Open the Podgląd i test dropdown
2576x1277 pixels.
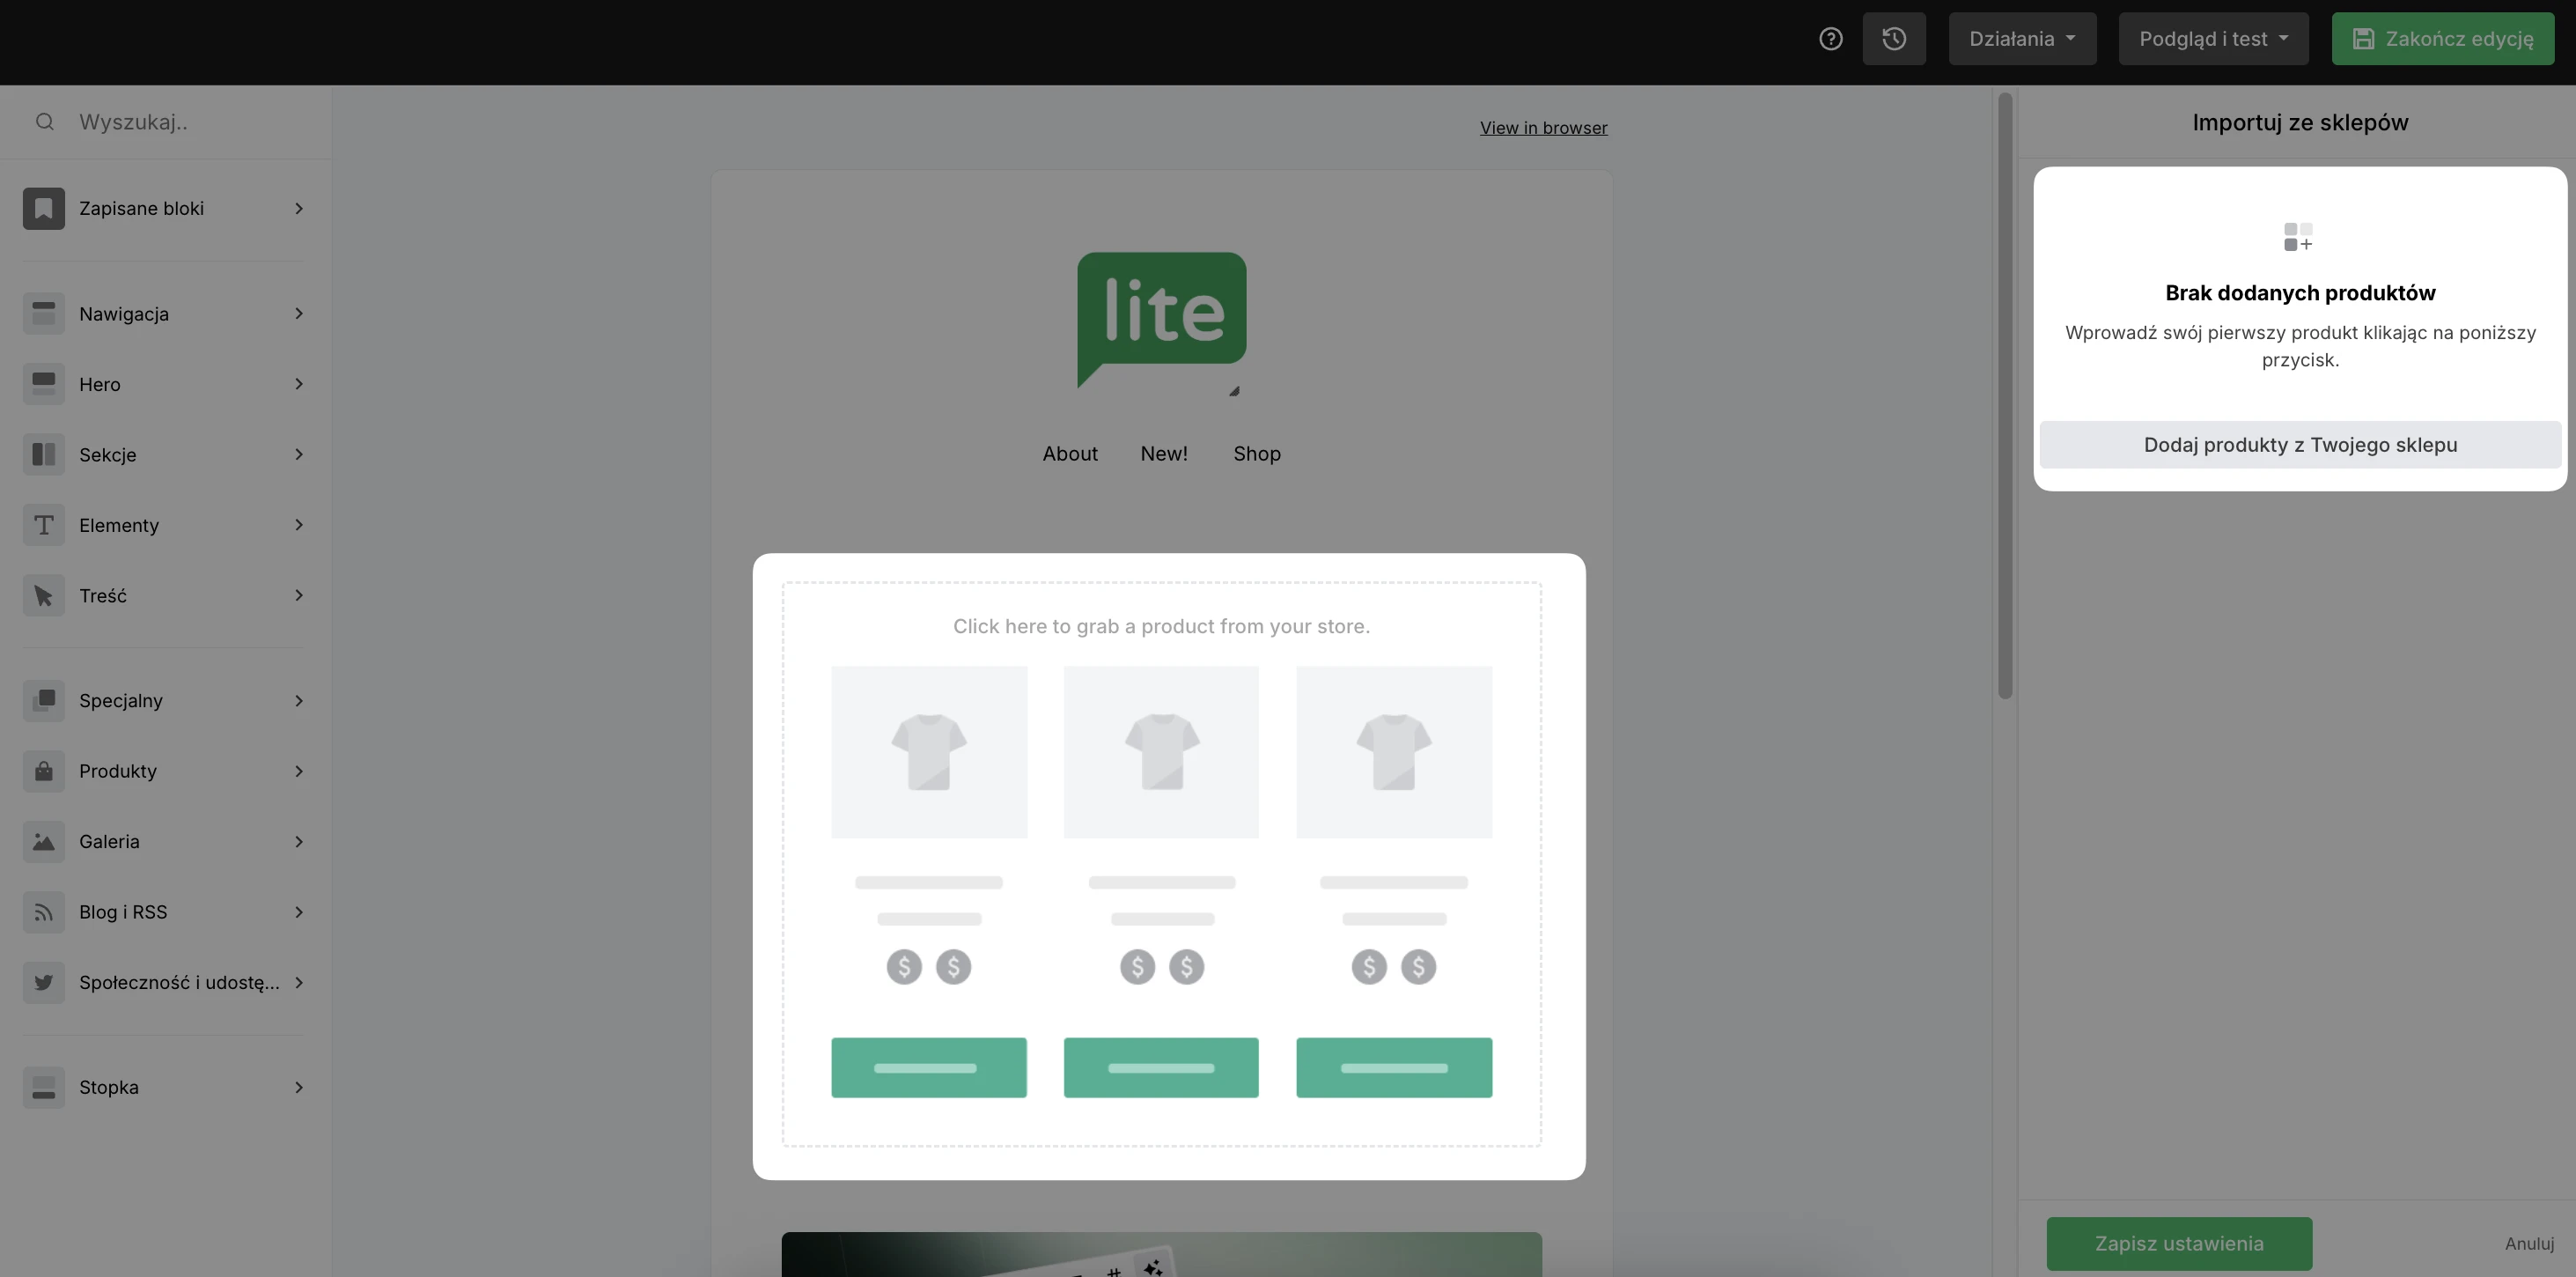pyautogui.click(x=2212, y=39)
